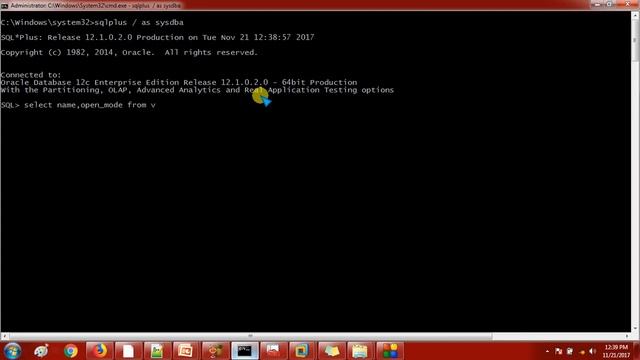640x360 pixels.
Task: Open the blue-yellow square app in taskbar
Action: [x=302, y=351]
